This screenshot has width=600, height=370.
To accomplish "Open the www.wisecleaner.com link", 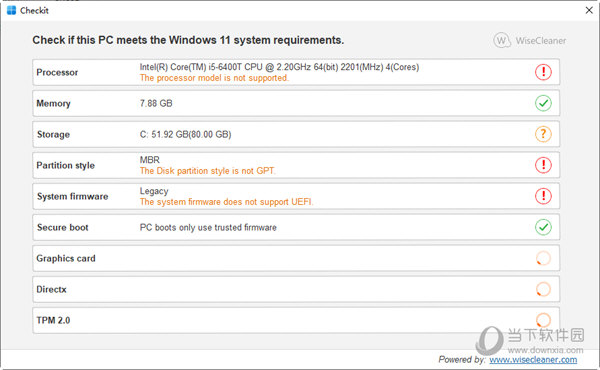I will point(533,360).
